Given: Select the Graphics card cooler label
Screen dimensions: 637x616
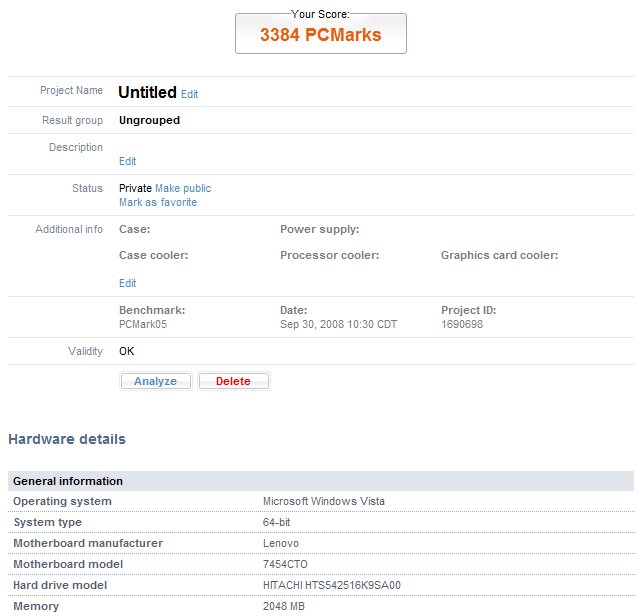Looking at the screenshot, I should [x=500, y=255].
